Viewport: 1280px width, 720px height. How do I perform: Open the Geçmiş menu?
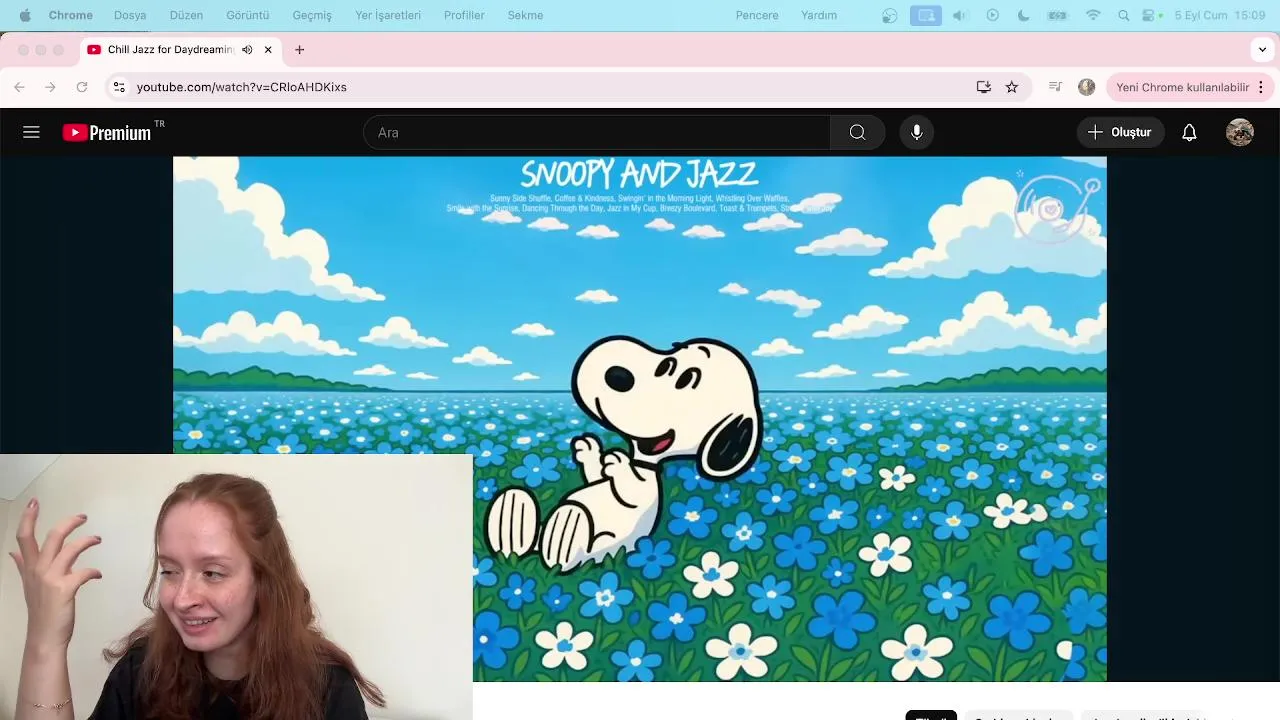coord(312,15)
